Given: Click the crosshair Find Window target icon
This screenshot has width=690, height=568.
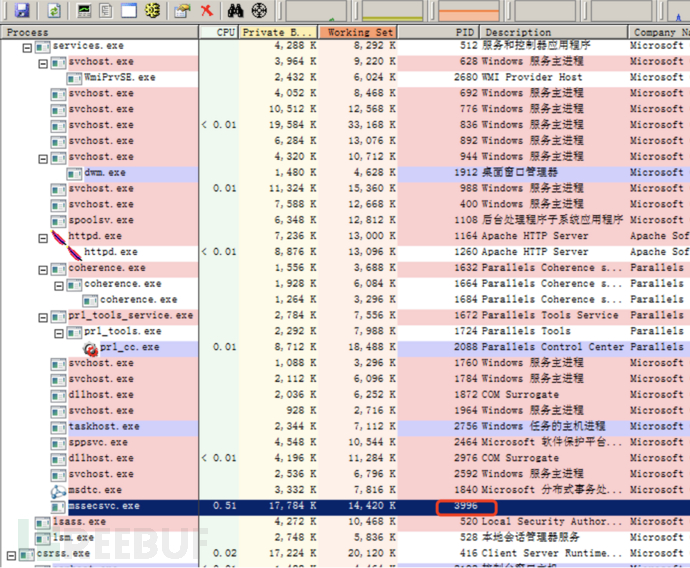Looking at the screenshot, I should point(259,10).
